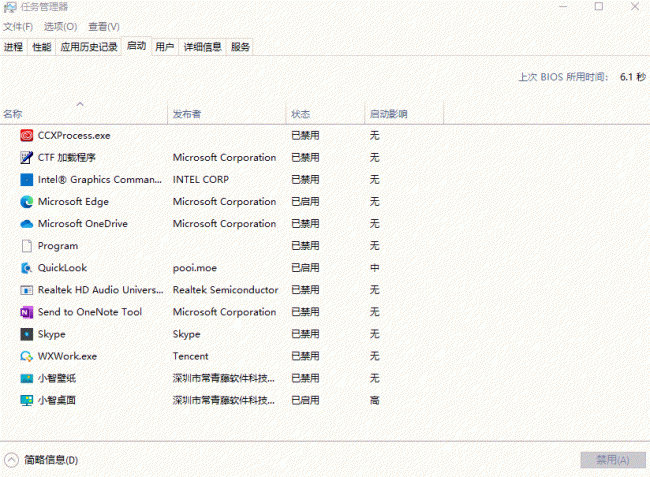
Task: Click the QuickLook icon
Action: point(27,268)
